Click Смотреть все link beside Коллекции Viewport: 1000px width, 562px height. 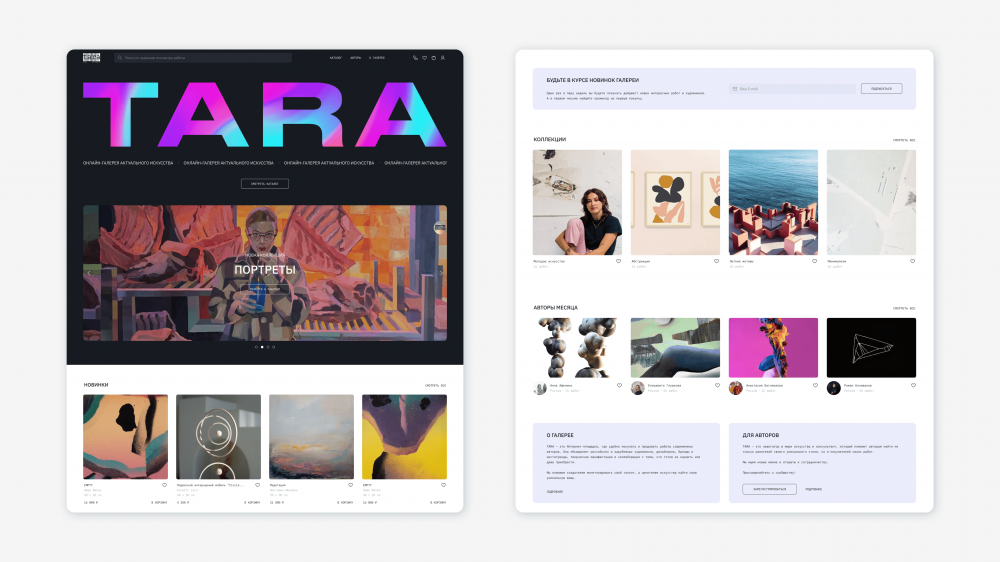(x=904, y=140)
